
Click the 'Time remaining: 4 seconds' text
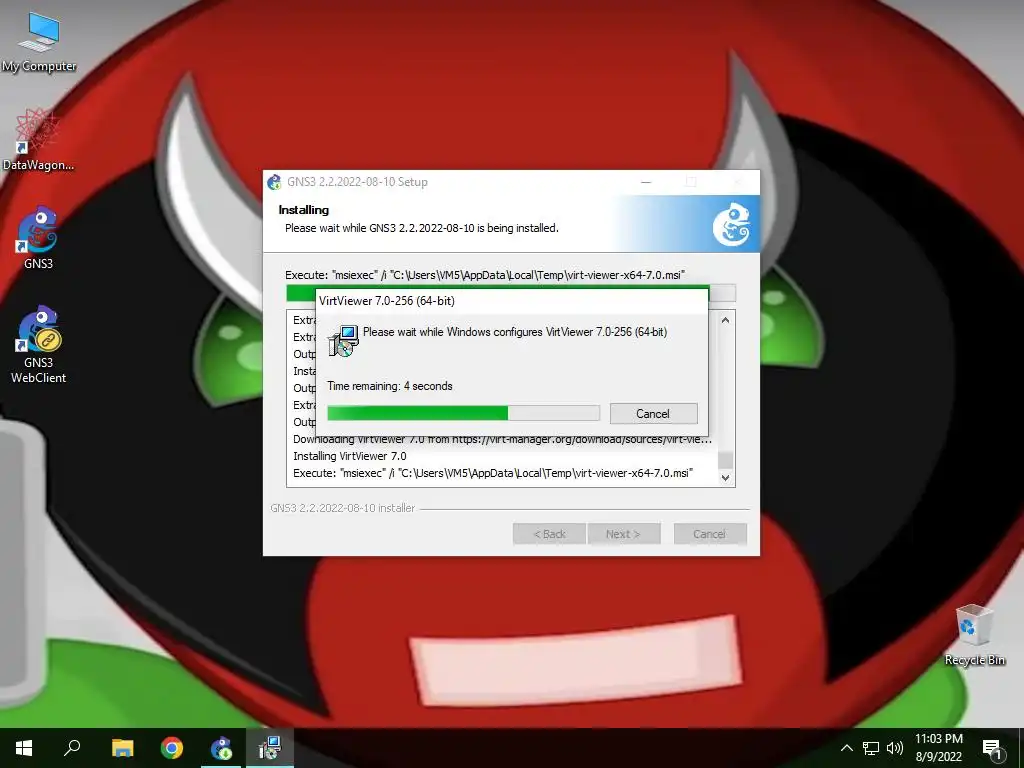pyautogui.click(x=390, y=386)
